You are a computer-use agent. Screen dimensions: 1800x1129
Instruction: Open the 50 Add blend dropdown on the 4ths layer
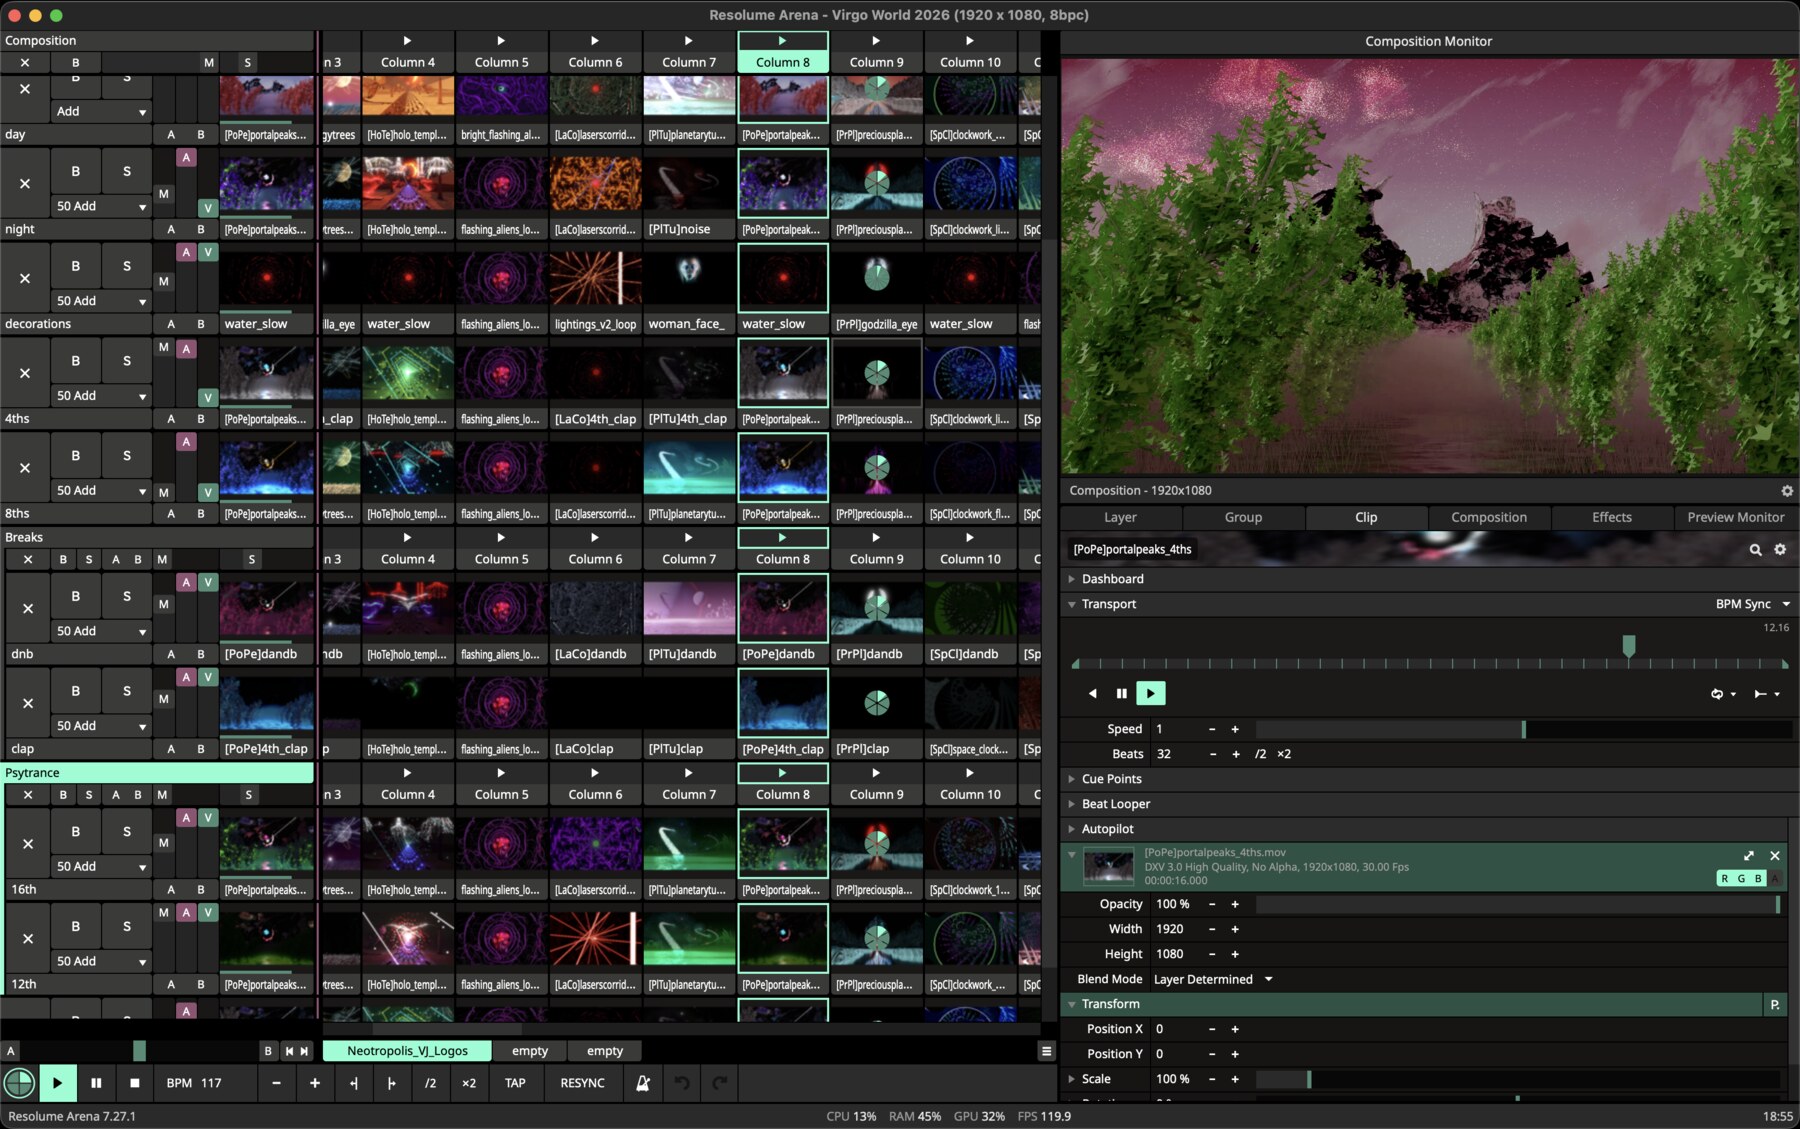tap(101, 396)
